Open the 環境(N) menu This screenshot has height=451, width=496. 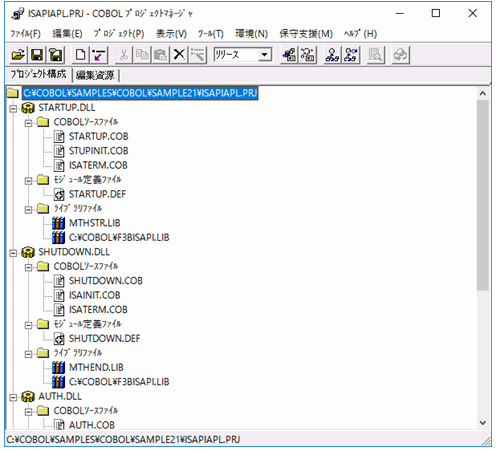(x=251, y=34)
